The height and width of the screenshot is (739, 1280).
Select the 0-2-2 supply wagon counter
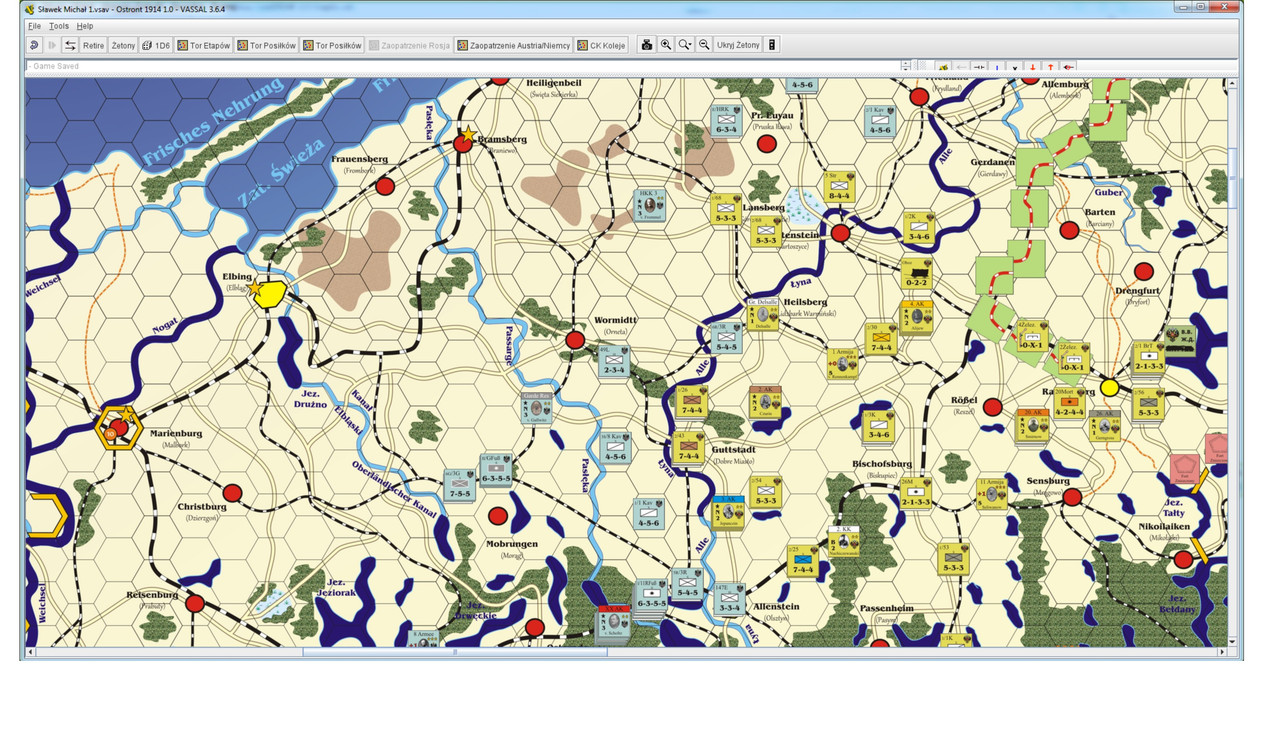tap(916, 274)
